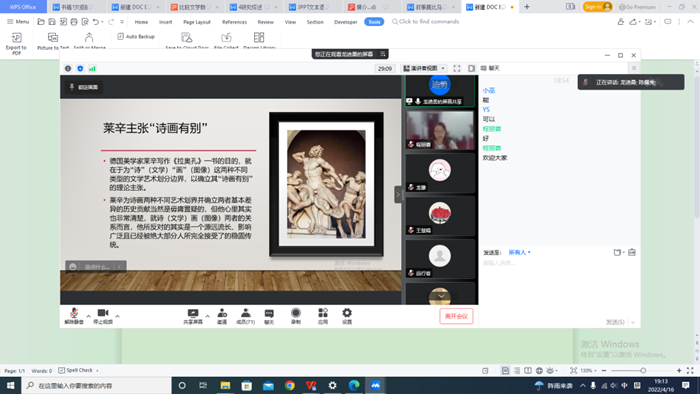Open the invite participants icon
700x394 pixels.
pos(222,313)
